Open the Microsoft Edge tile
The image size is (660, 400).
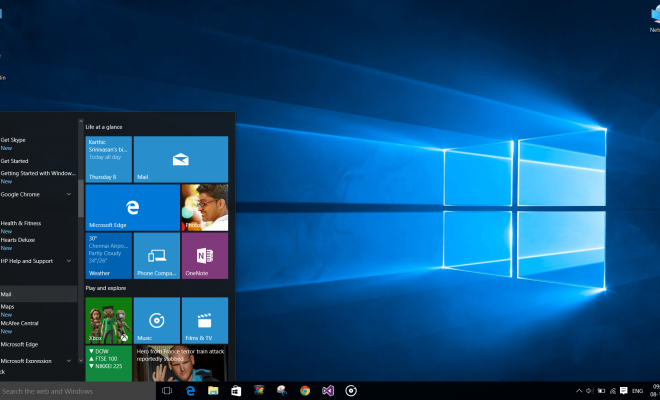point(133,208)
